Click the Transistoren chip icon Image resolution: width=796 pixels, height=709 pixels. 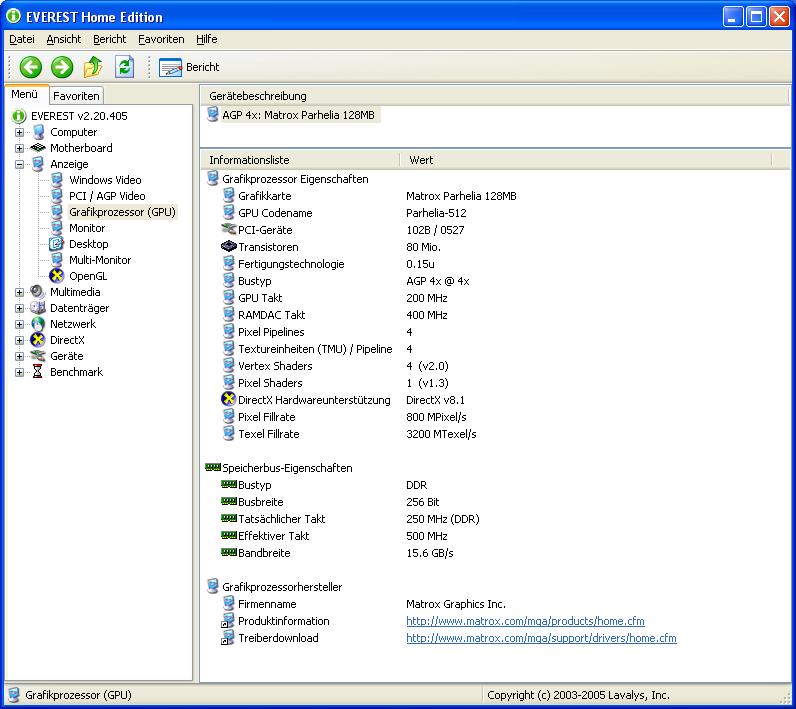[229, 247]
